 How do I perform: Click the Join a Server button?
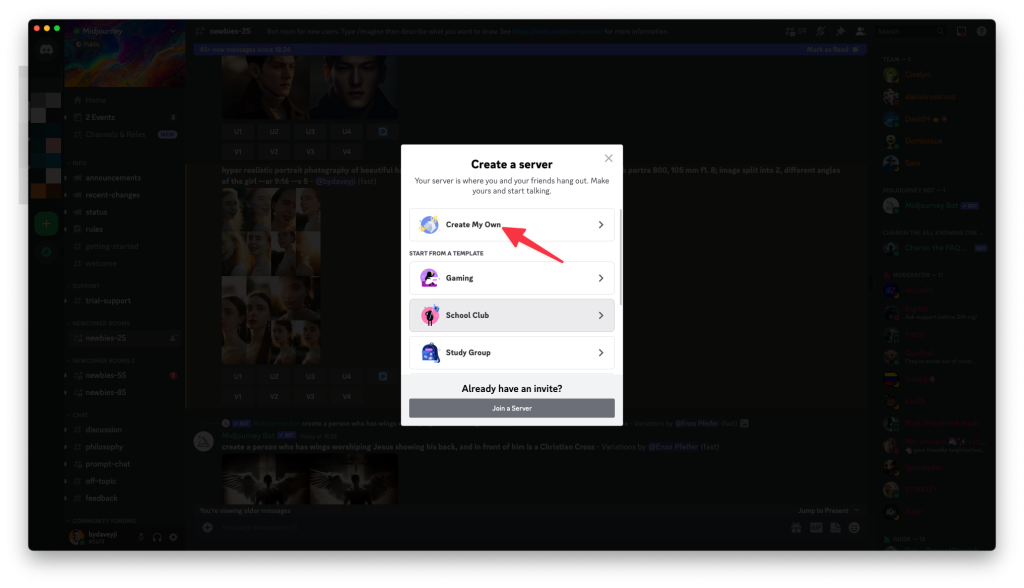[x=511, y=408]
